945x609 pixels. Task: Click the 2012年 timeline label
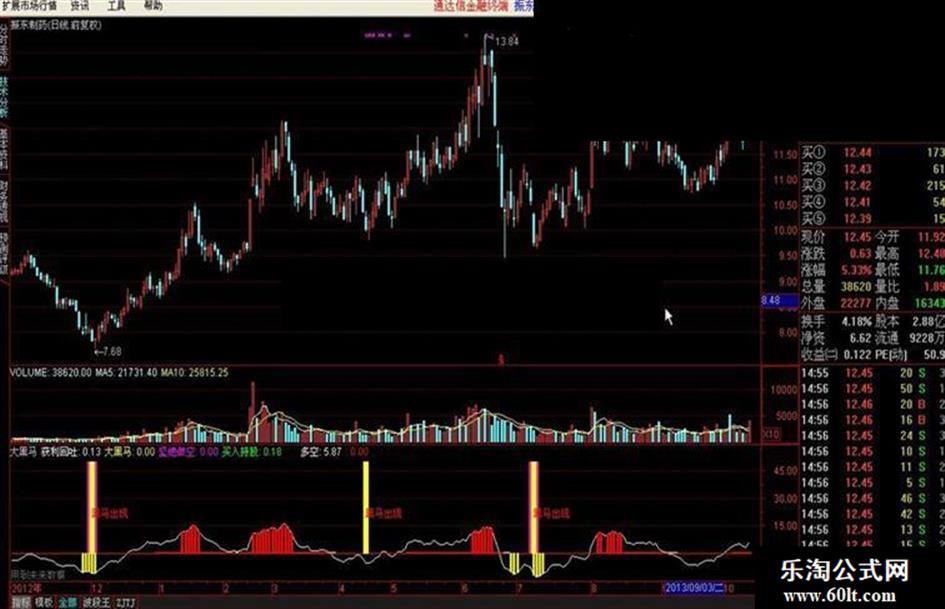[x=27, y=588]
